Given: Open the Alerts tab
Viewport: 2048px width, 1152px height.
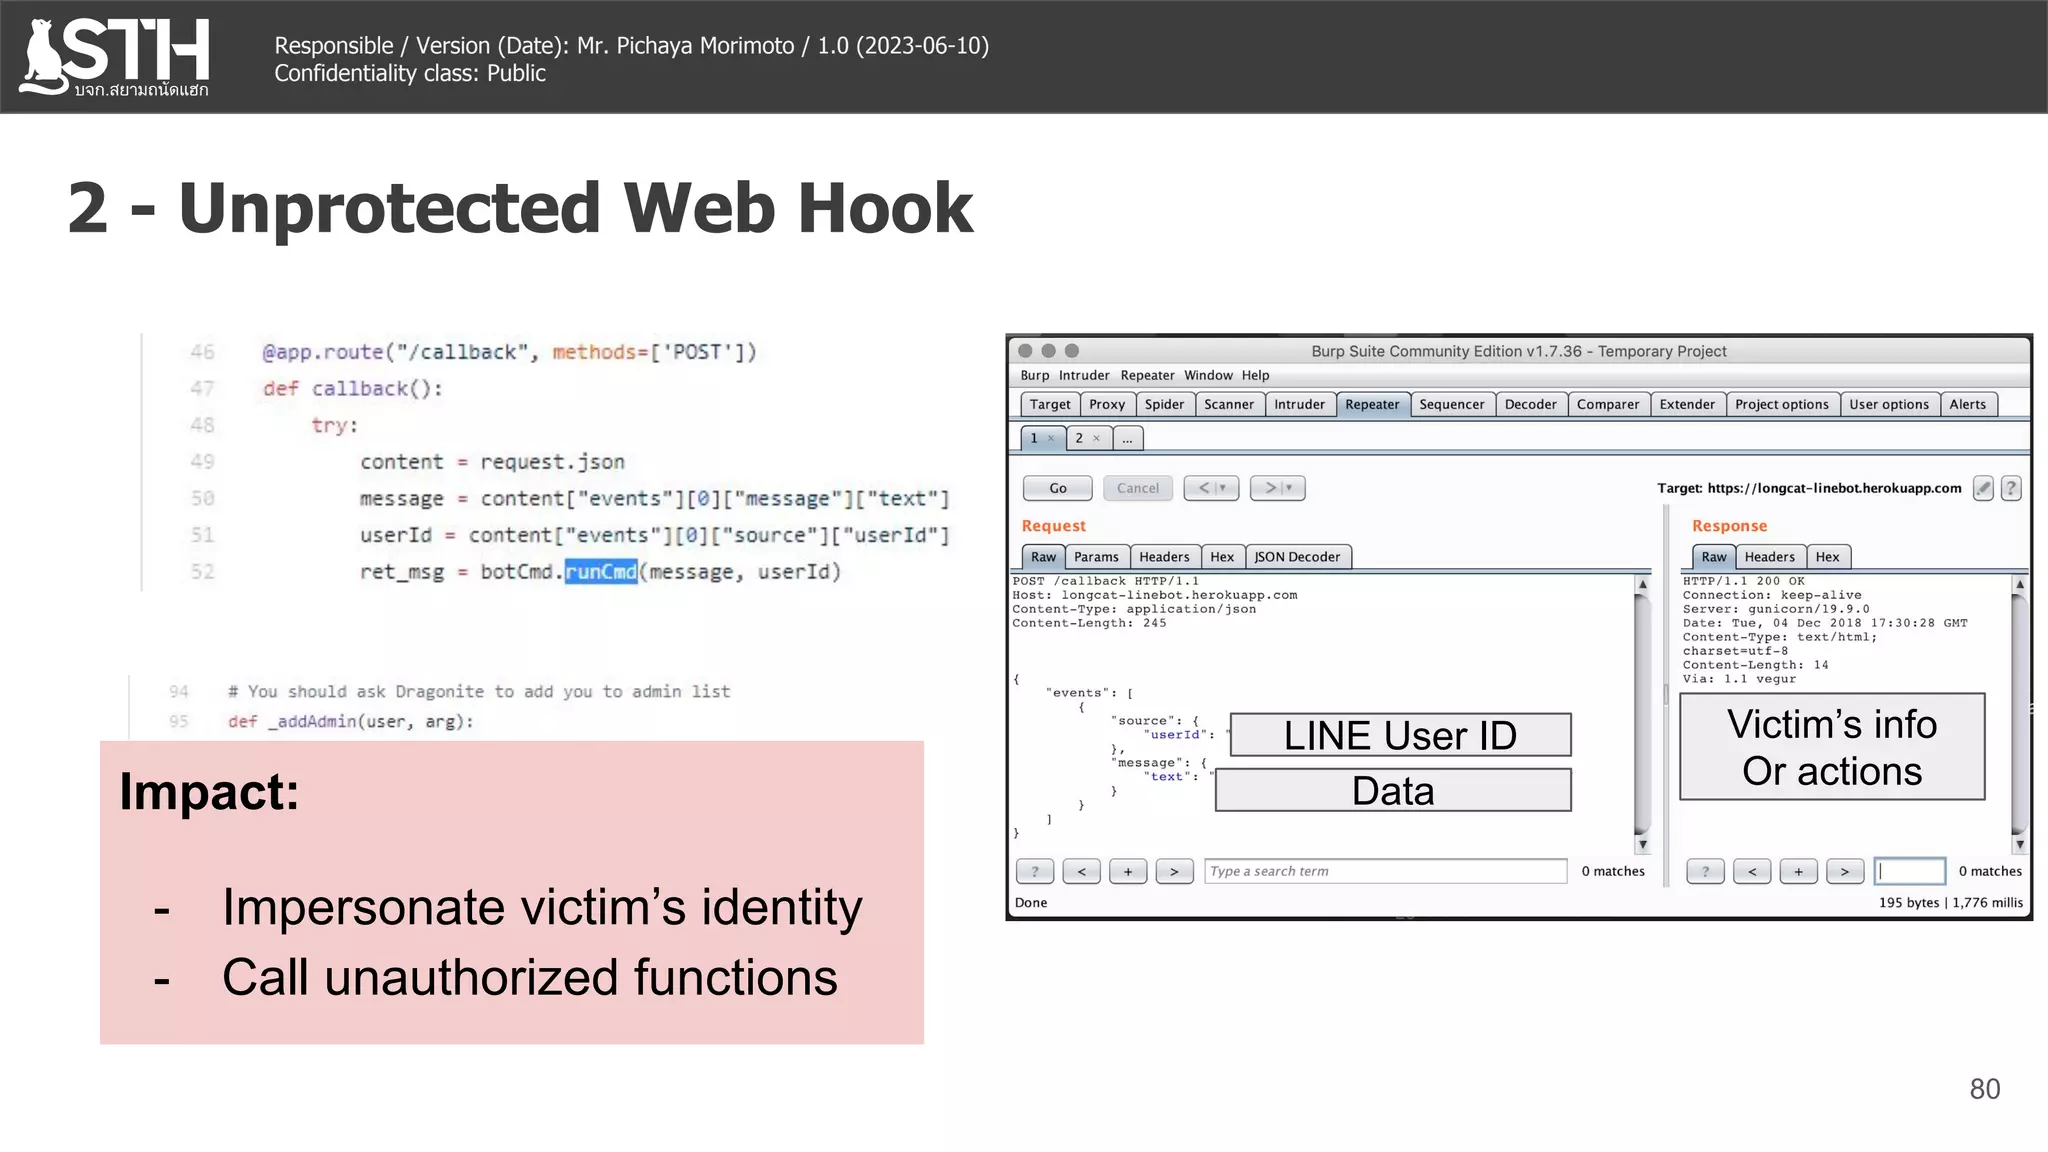Looking at the screenshot, I should tap(1968, 404).
